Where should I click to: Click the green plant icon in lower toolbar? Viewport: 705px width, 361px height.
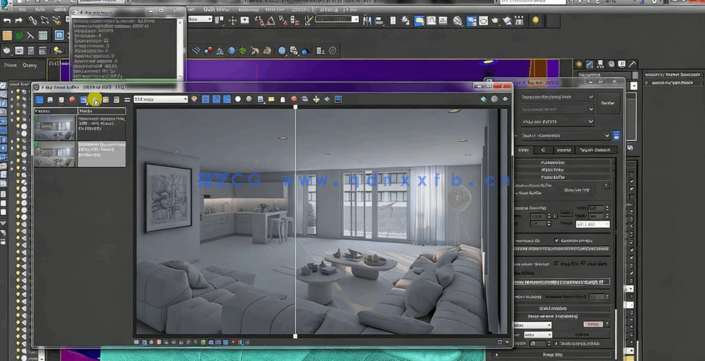tap(243, 50)
